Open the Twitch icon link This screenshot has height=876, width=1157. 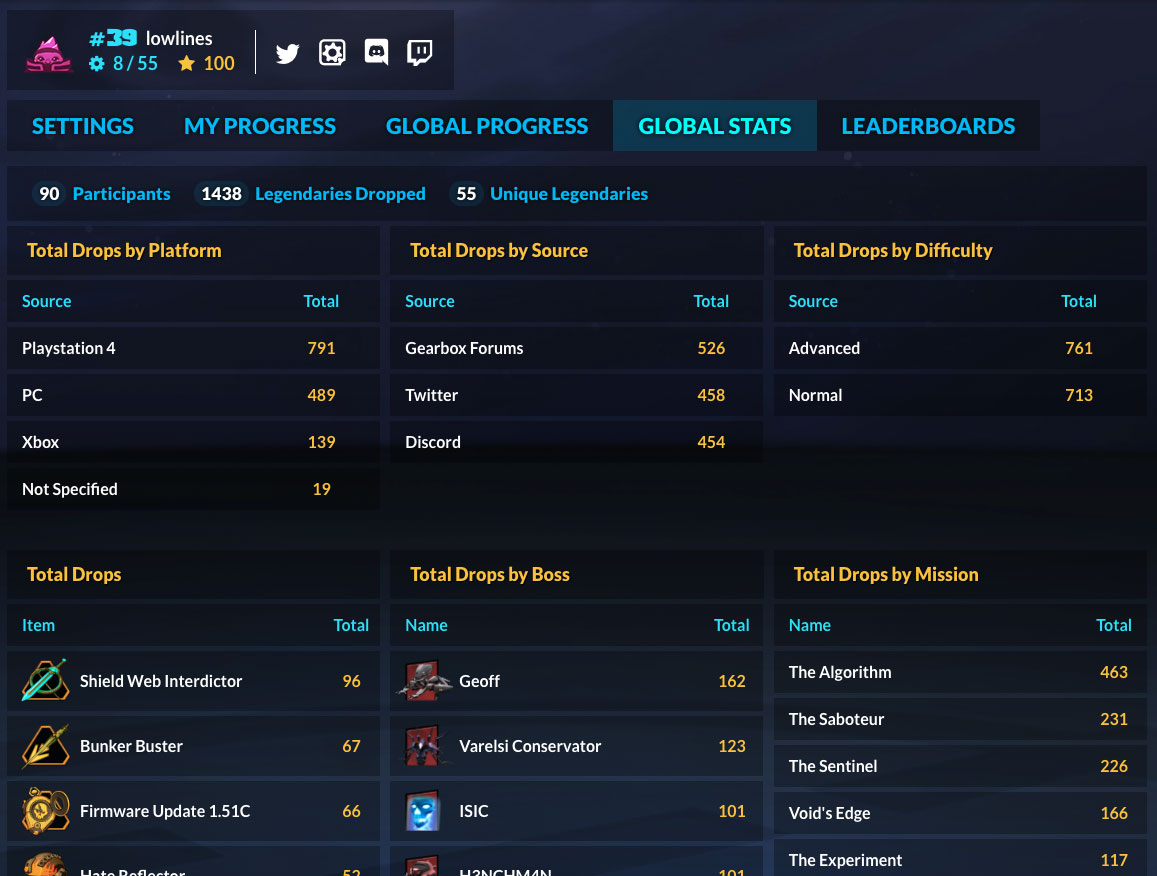point(420,53)
